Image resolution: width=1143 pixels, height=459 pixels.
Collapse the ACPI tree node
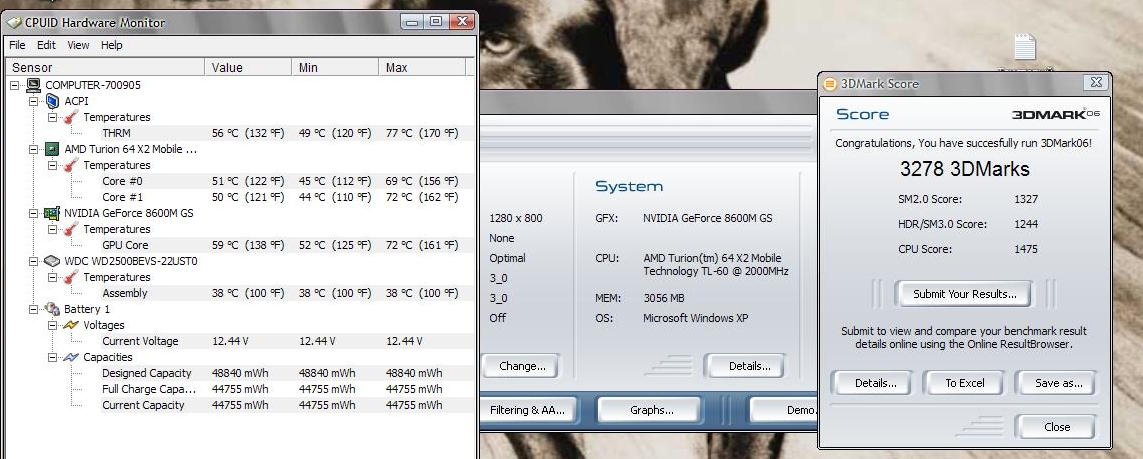(x=34, y=101)
